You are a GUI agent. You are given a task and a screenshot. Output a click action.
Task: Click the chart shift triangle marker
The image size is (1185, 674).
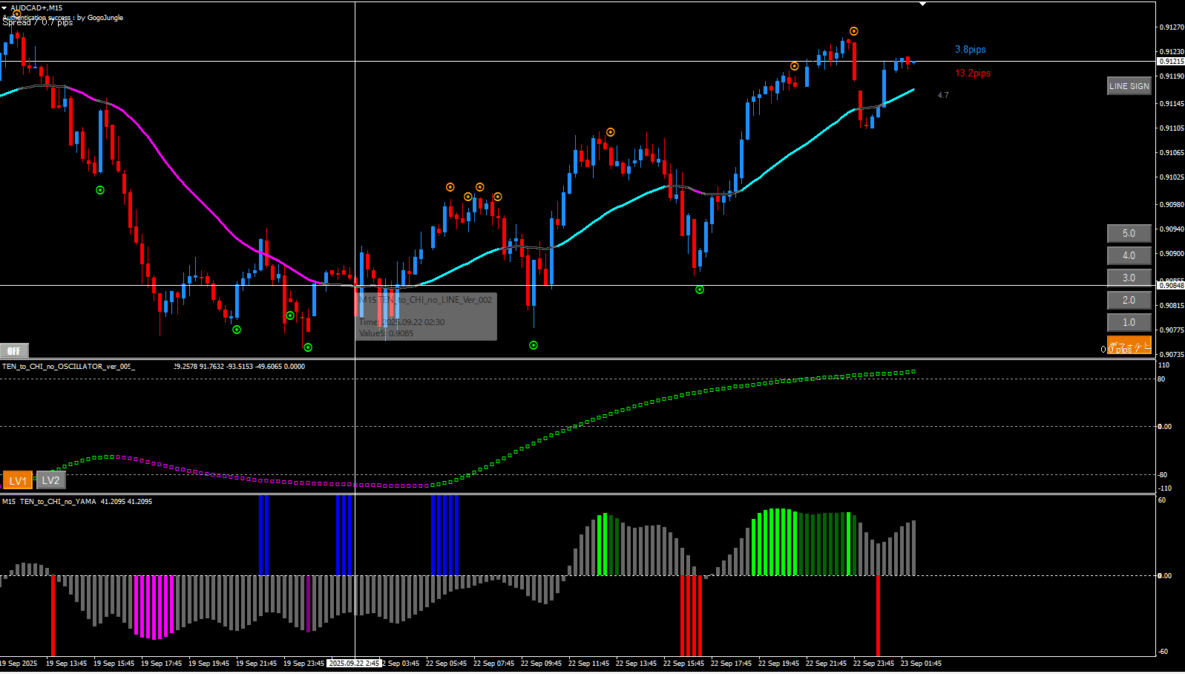923,4
